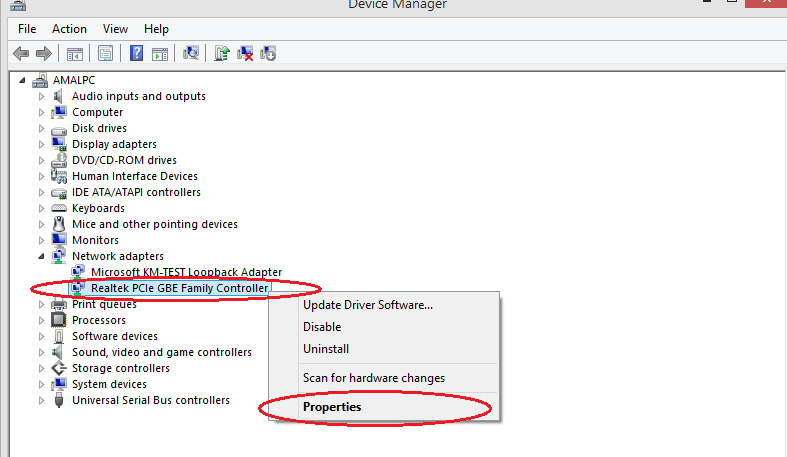
Task: Click the Update driver software toolbar icon
Action: coord(221,53)
